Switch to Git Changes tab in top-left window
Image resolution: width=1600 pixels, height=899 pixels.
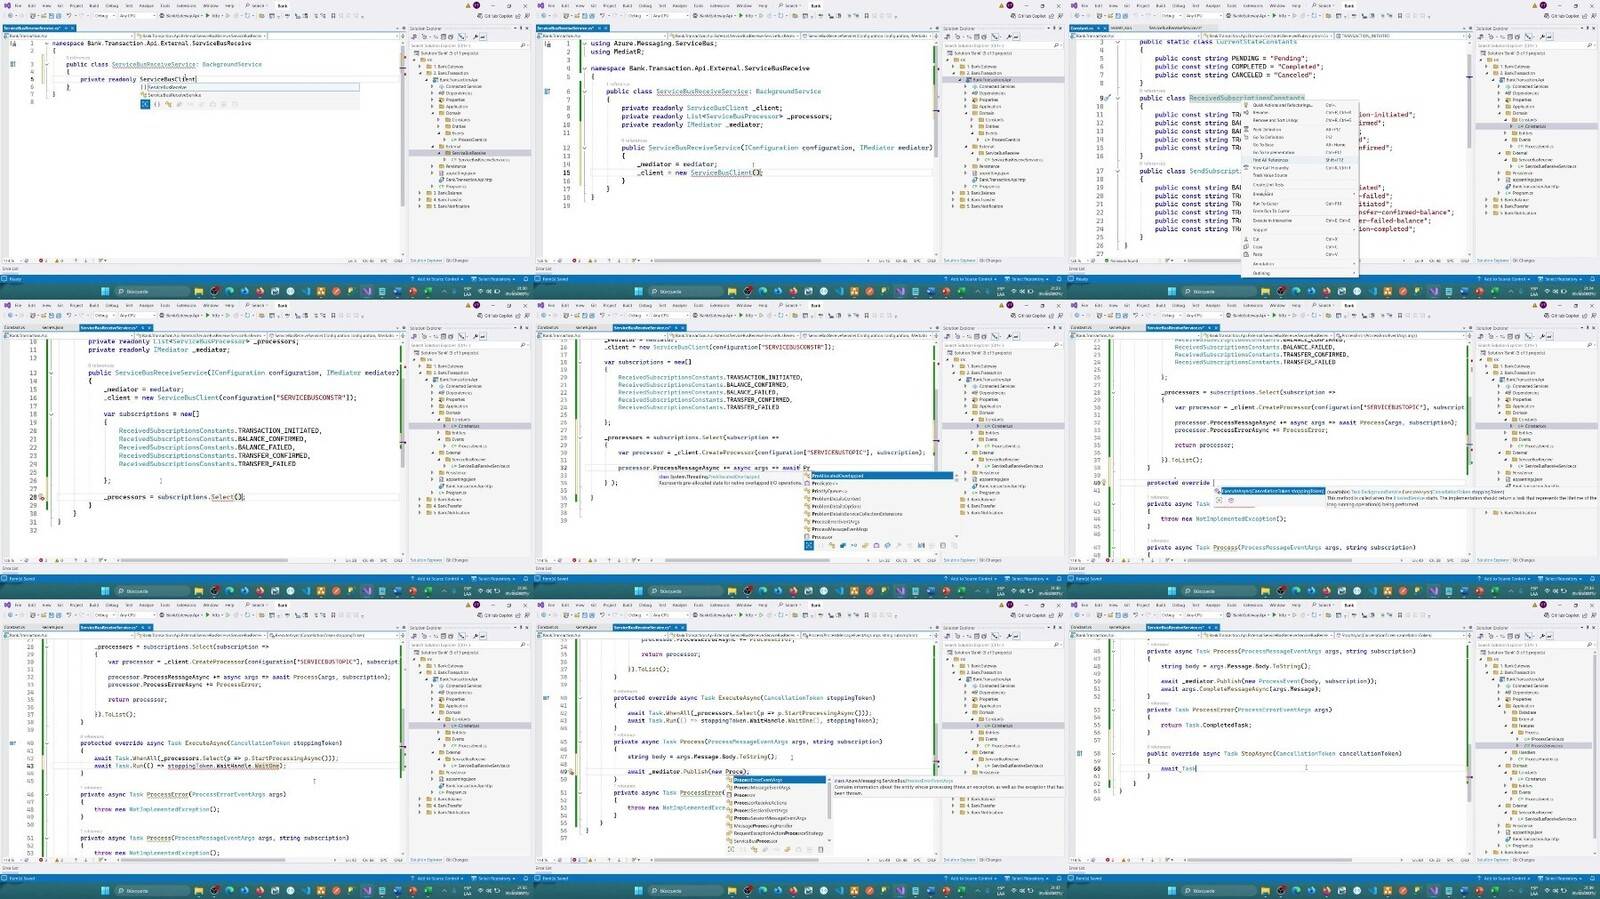[x=457, y=261]
